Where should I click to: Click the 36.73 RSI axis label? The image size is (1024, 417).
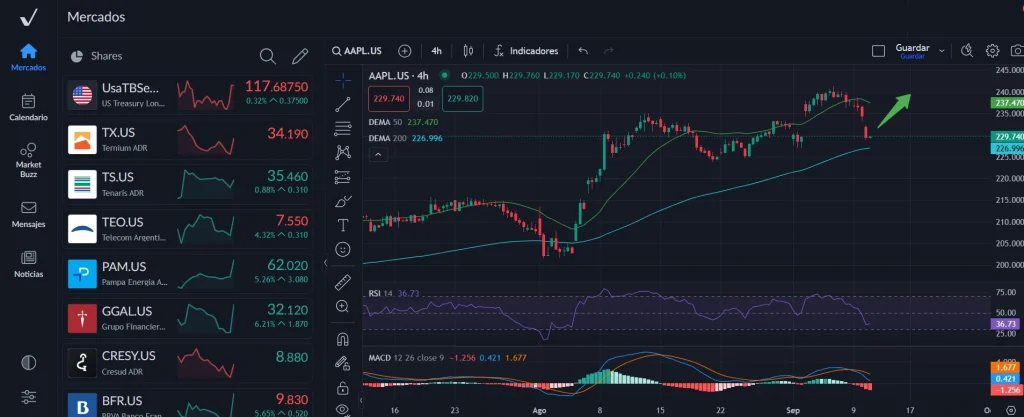click(x=1006, y=324)
